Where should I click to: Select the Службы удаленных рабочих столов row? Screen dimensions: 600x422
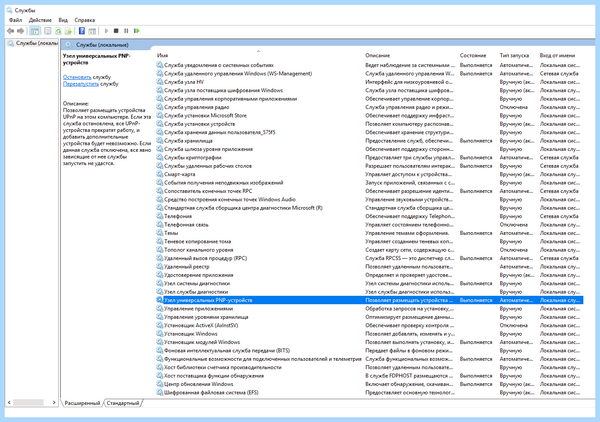[x=369, y=166]
